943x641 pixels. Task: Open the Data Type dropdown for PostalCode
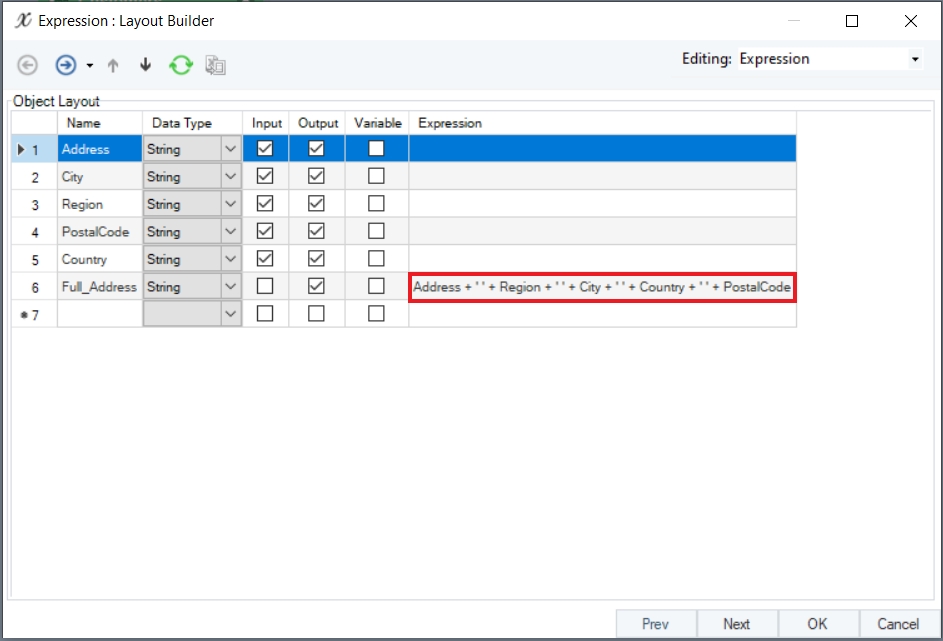click(231, 232)
